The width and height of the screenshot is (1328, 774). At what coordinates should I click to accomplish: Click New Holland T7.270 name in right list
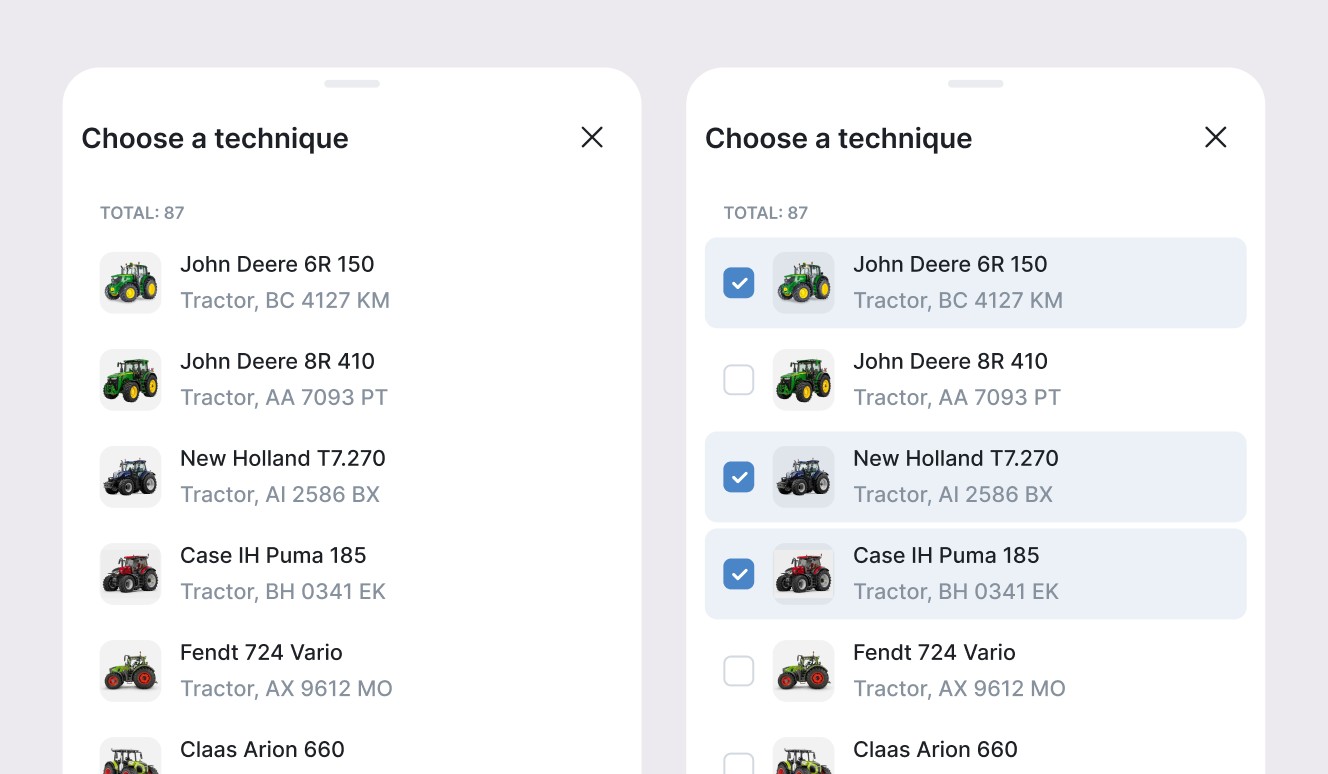point(956,459)
